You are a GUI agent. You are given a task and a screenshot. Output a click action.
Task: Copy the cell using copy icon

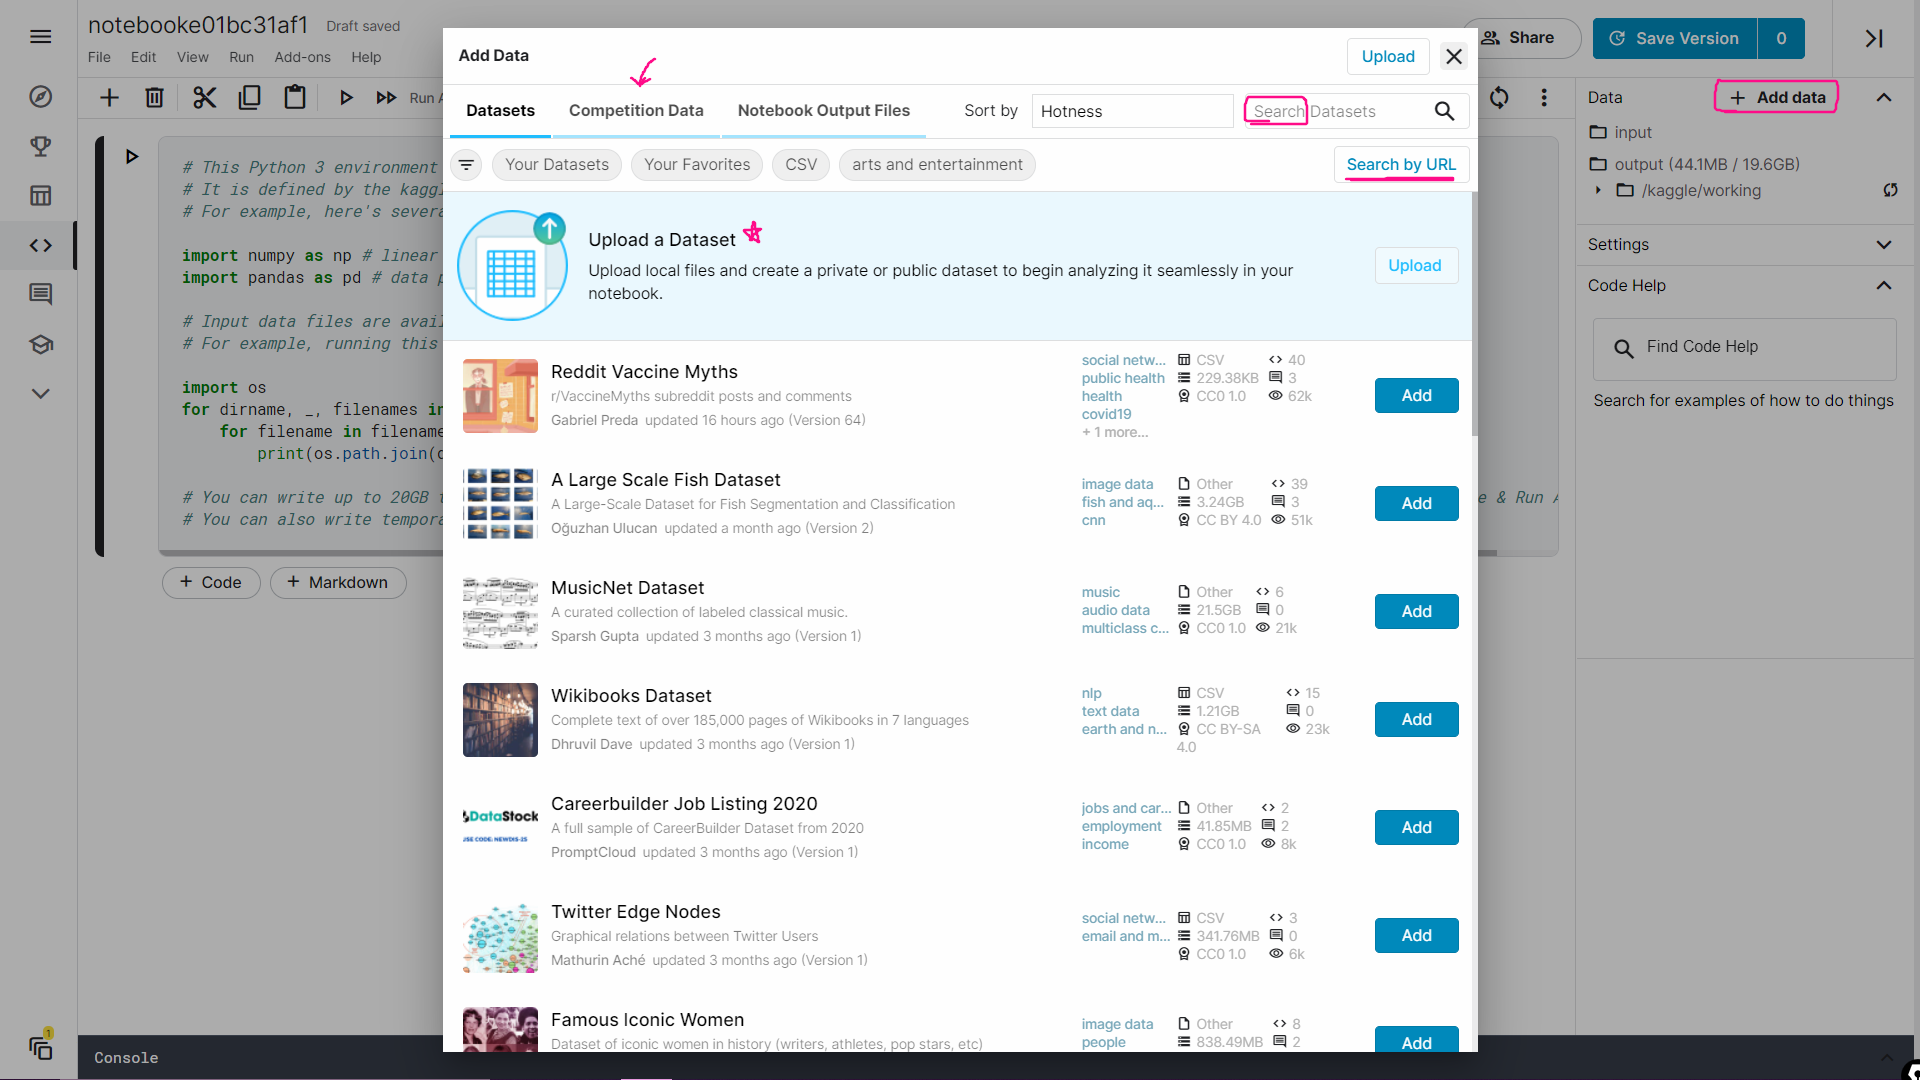[249, 97]
